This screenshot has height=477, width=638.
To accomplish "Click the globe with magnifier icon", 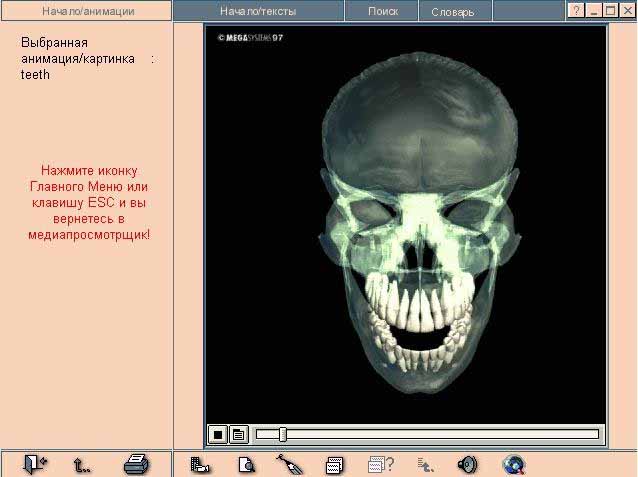I will point(514,464).
